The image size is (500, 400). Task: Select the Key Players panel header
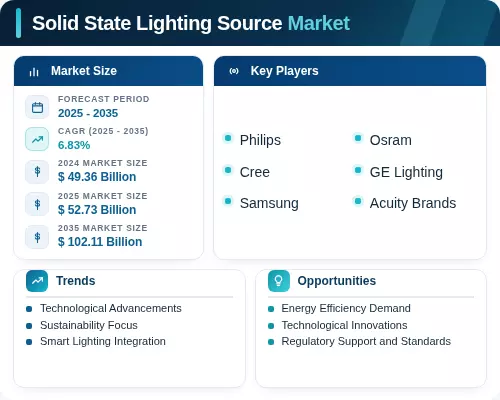(x=350, y=71)
